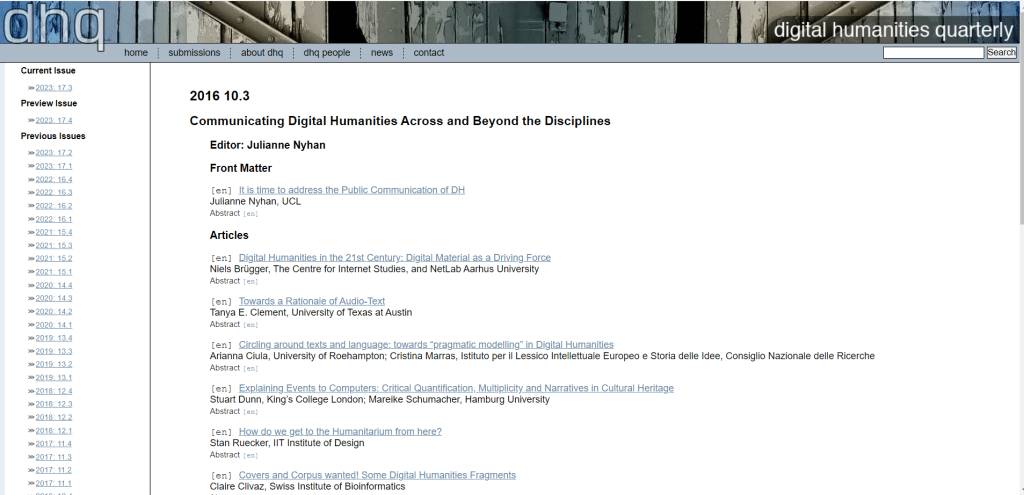1024x495 pixels.
Task: Click the dhq logo in header
Action: 52,25
